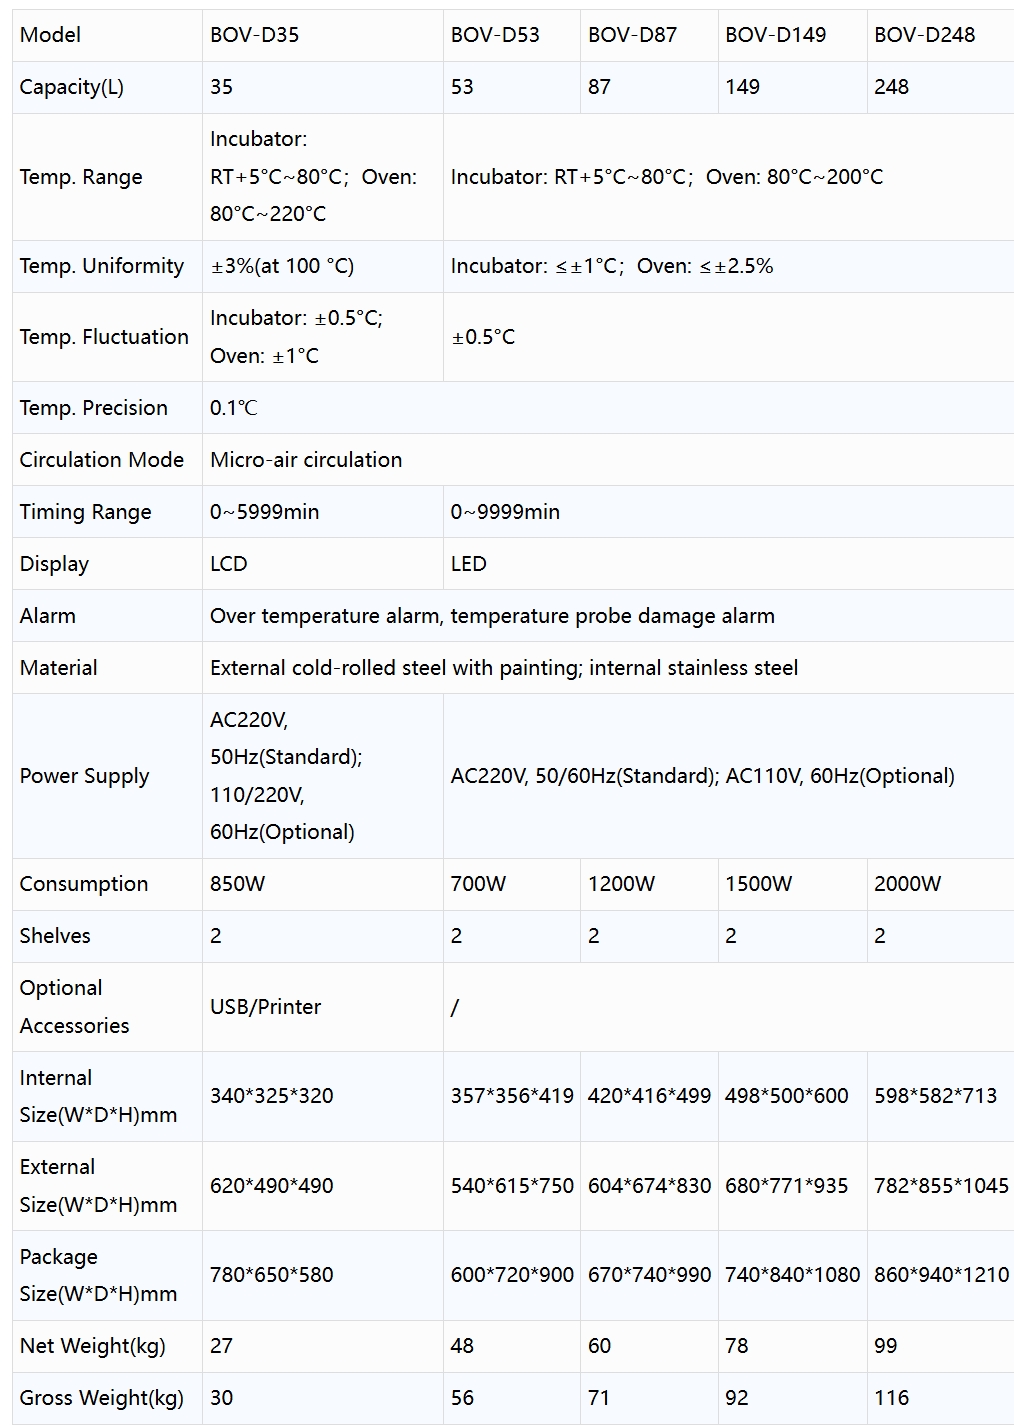
Task: Select the 0~5999min value
Action: point(265,512)
